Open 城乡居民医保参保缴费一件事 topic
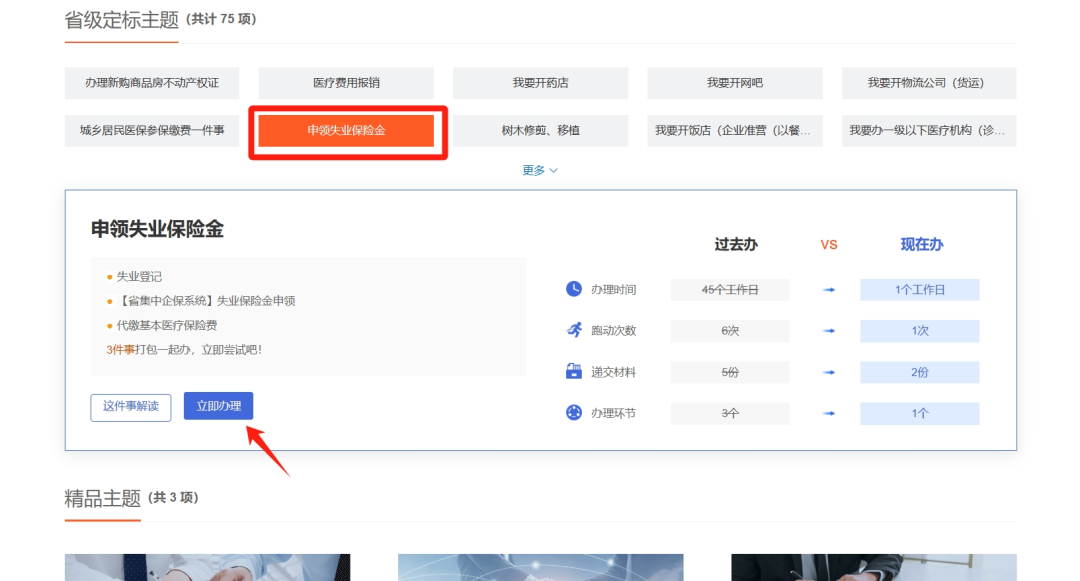 [152, 131]
